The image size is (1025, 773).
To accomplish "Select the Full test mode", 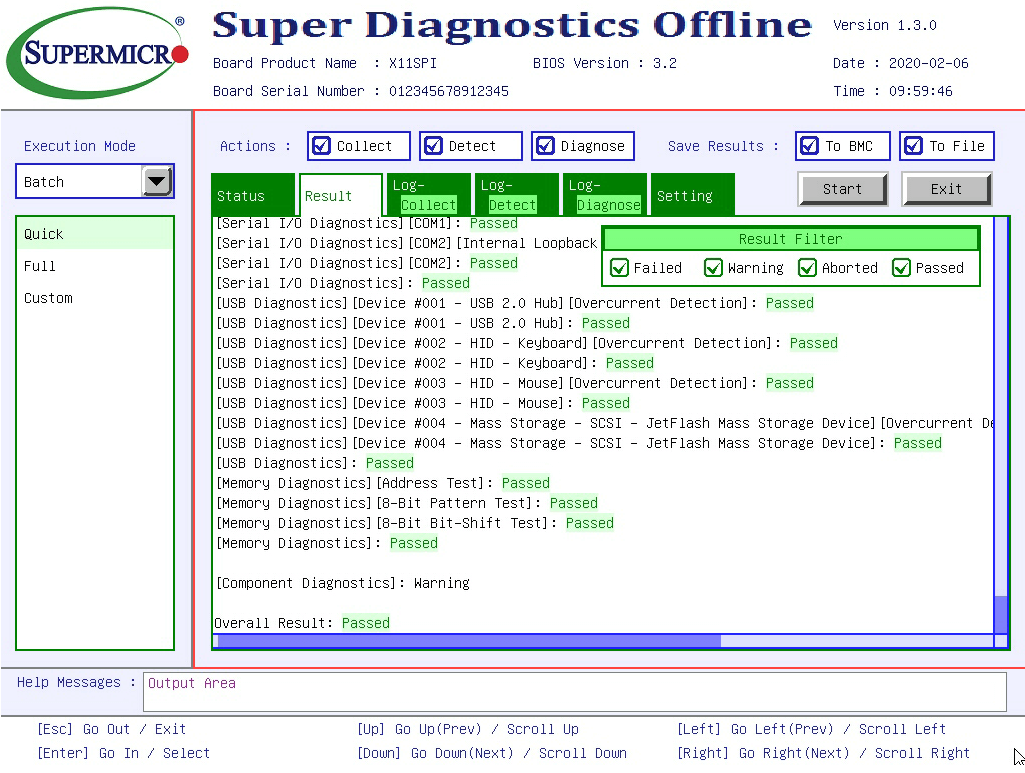I will [40, 266].
